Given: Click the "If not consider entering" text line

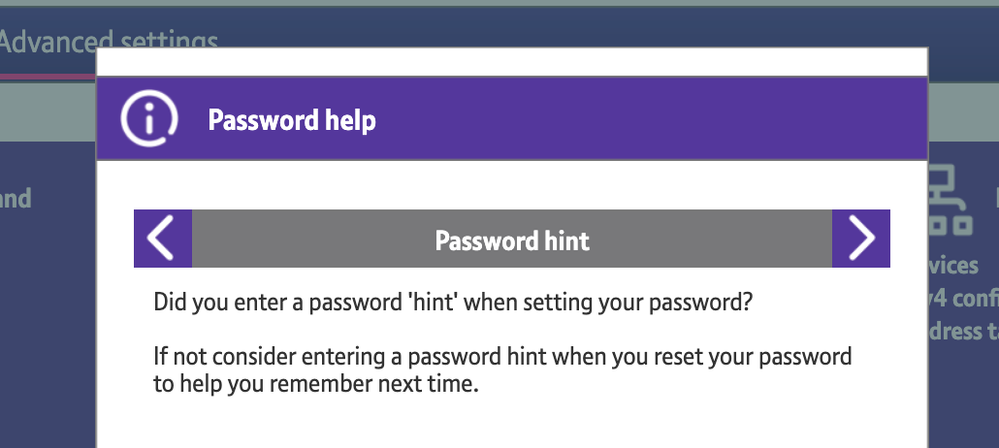Looking at the screenshot, I should [502, 356].
